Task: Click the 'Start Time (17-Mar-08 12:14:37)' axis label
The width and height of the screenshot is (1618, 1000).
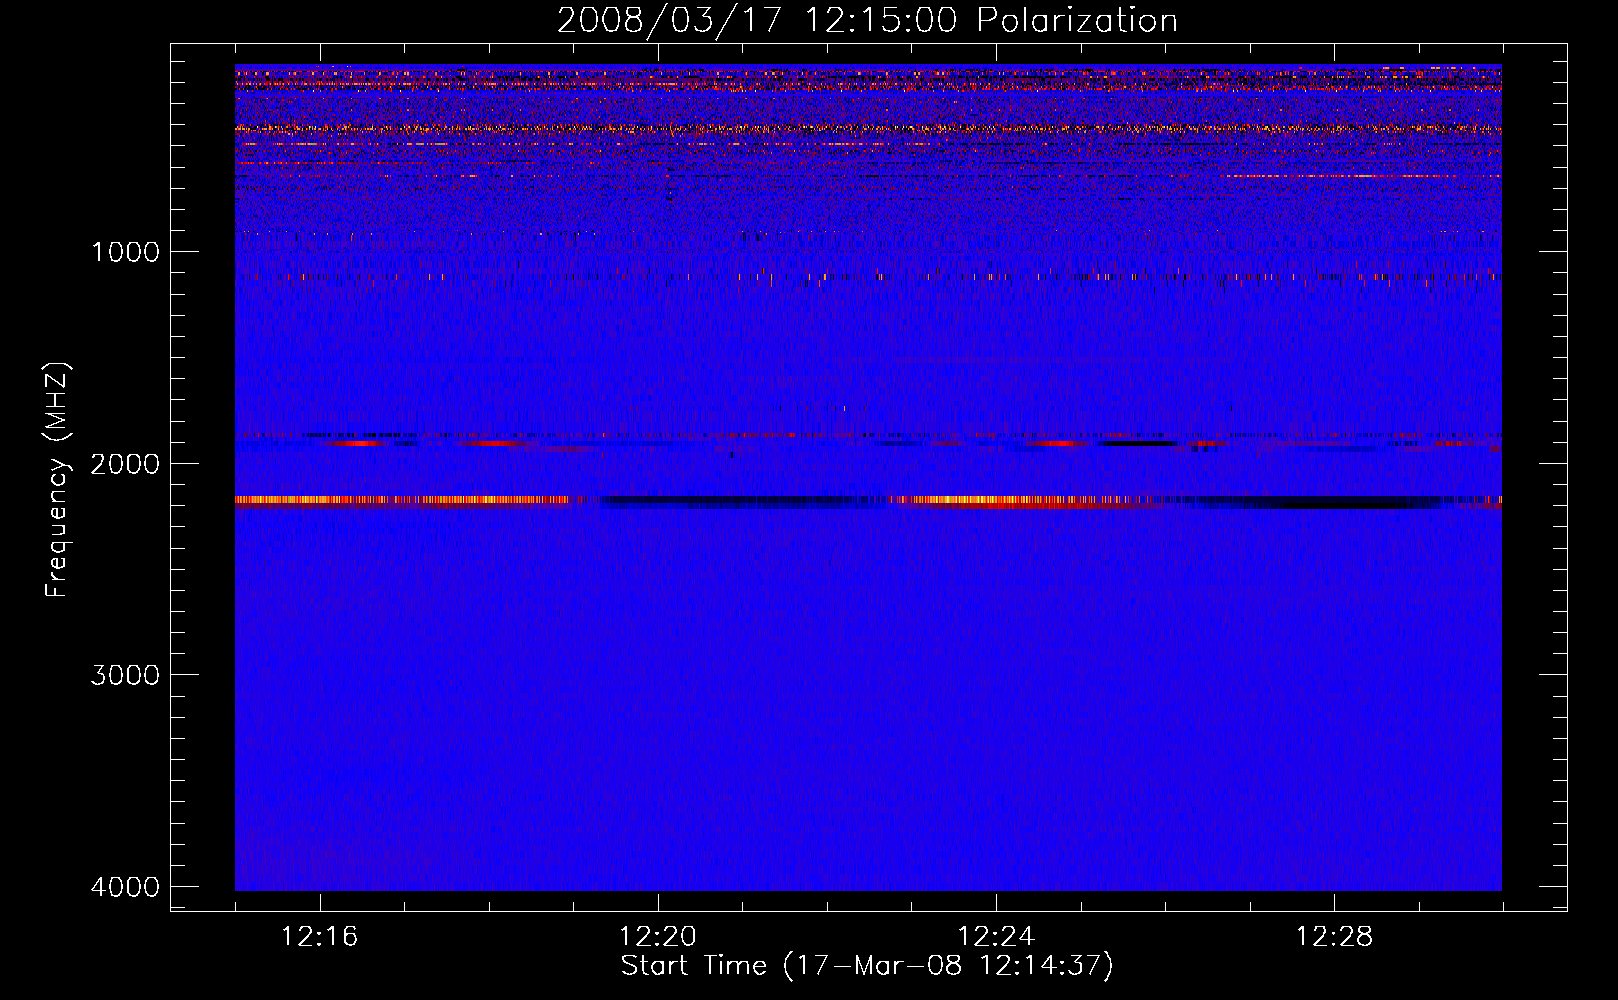Action: tap(866, 966)
